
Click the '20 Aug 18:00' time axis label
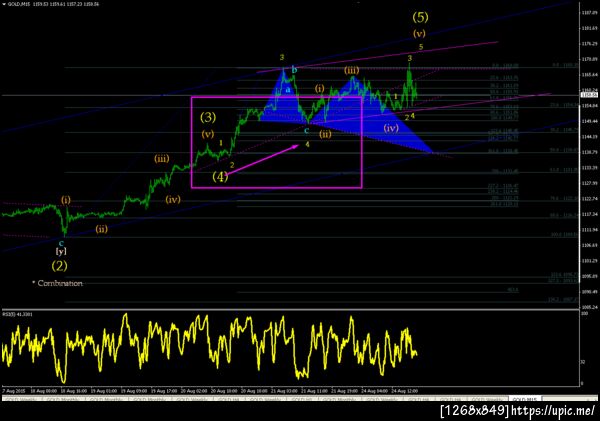[254, 391]
